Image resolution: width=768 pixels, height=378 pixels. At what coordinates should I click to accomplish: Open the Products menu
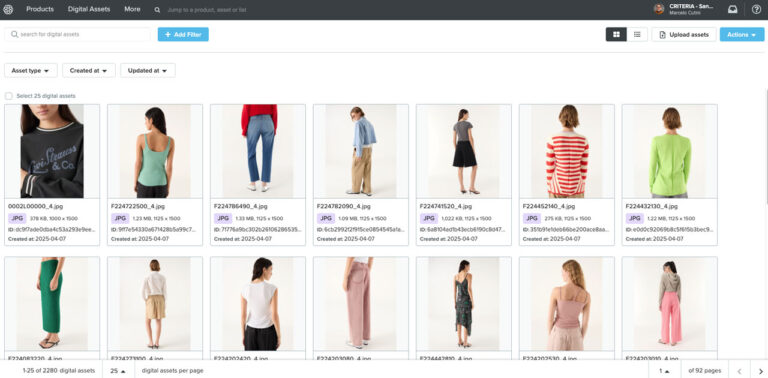click(x=40, y=9)
